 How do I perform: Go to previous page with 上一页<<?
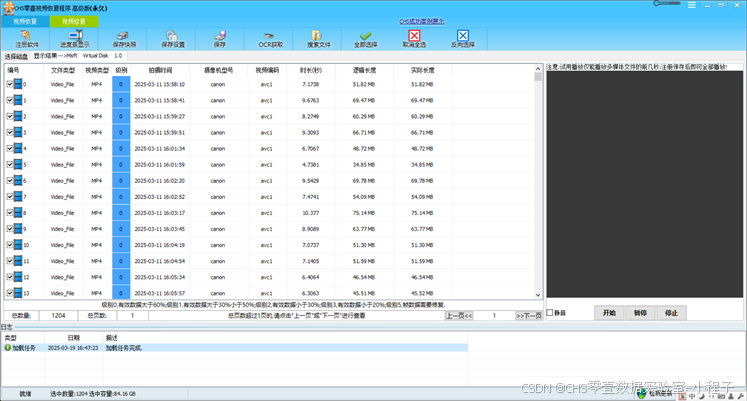(459, 316)
